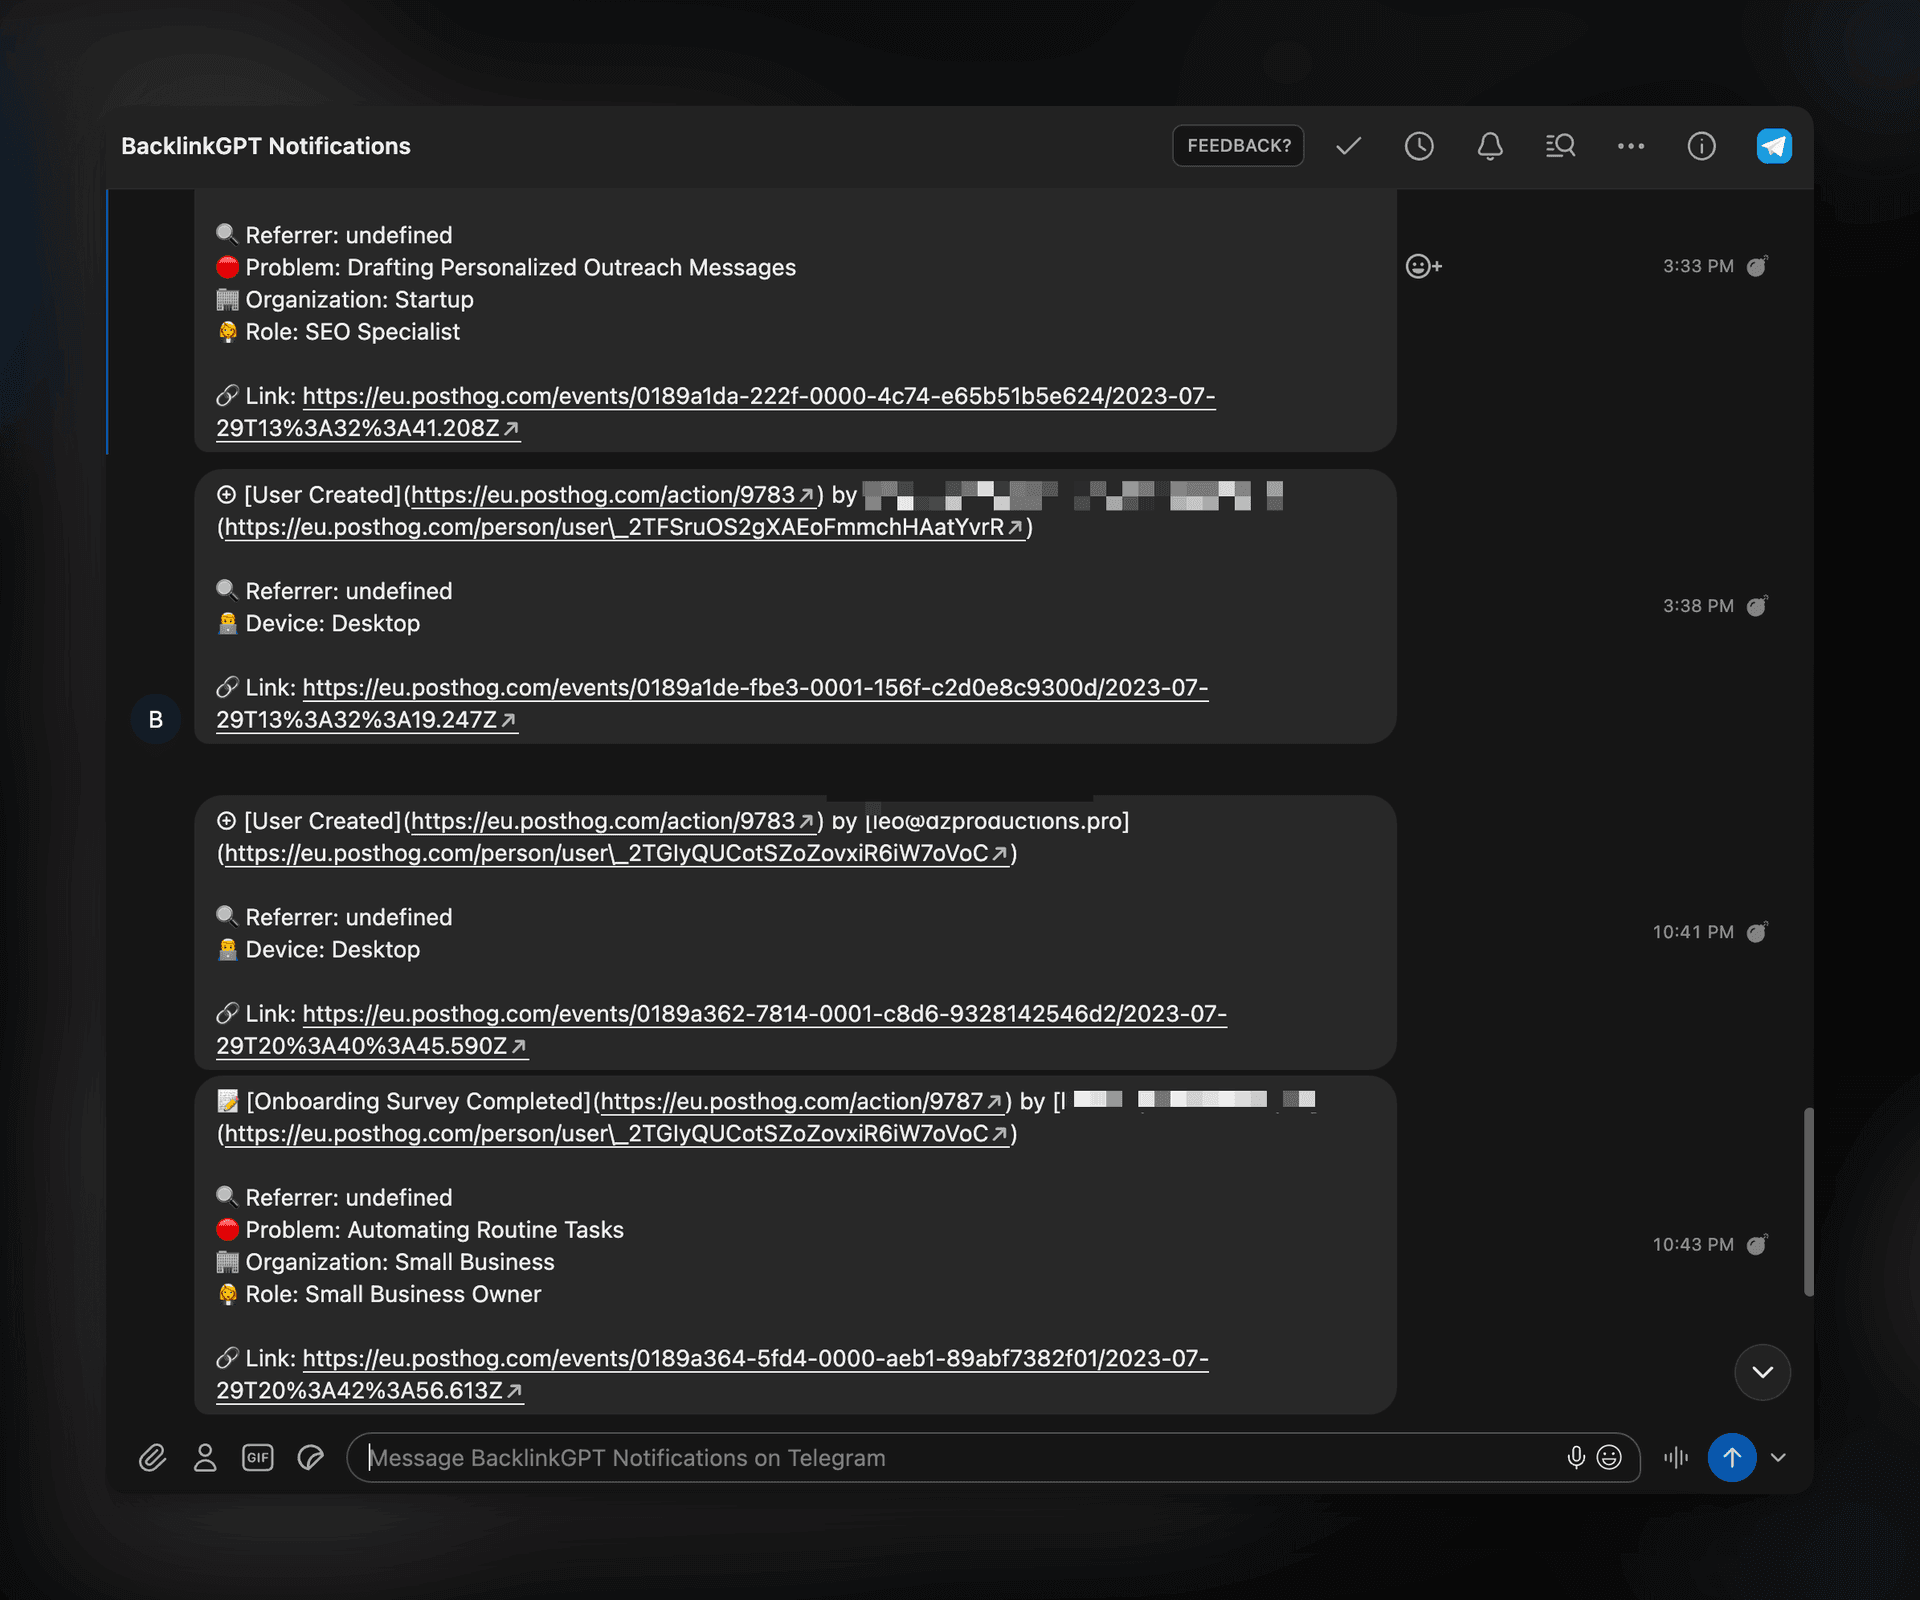This screenshot has width=1920, height=1600.
Task: Open the GIF picker
Action: pos(258,1458)
